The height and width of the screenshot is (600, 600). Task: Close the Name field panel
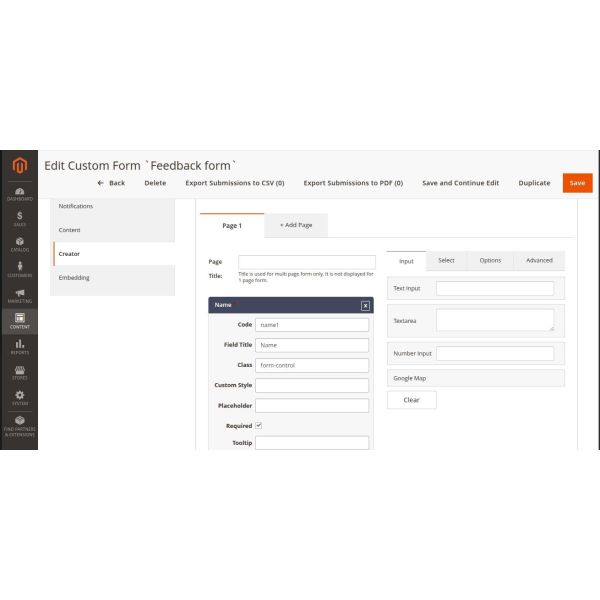pyautogui.click(x=365, y=305)
